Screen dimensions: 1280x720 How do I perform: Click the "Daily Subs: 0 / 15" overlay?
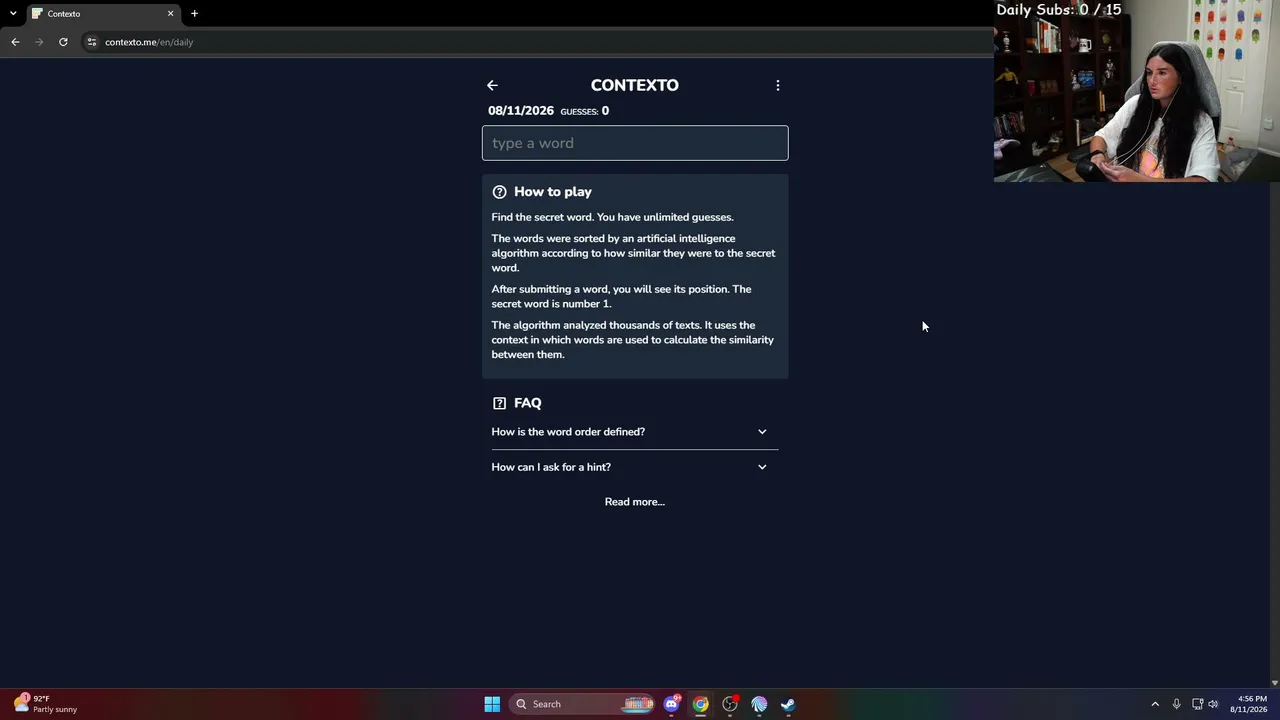click(x=1059, y=10)
